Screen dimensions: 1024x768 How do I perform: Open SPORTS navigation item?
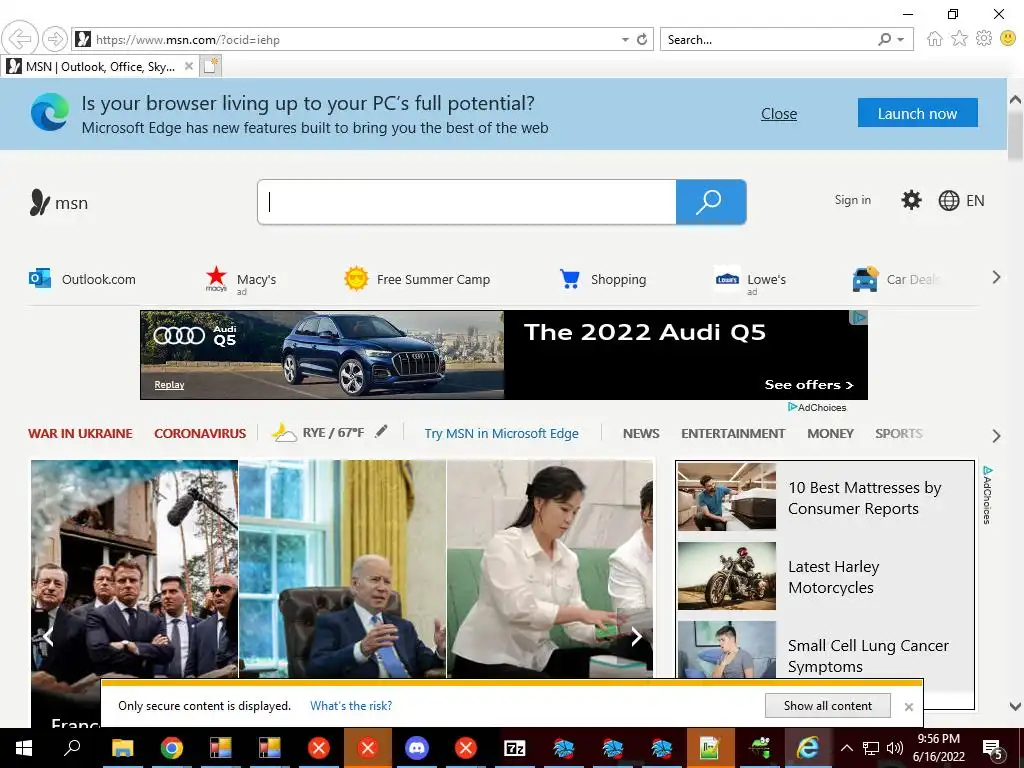coord(899,434)
